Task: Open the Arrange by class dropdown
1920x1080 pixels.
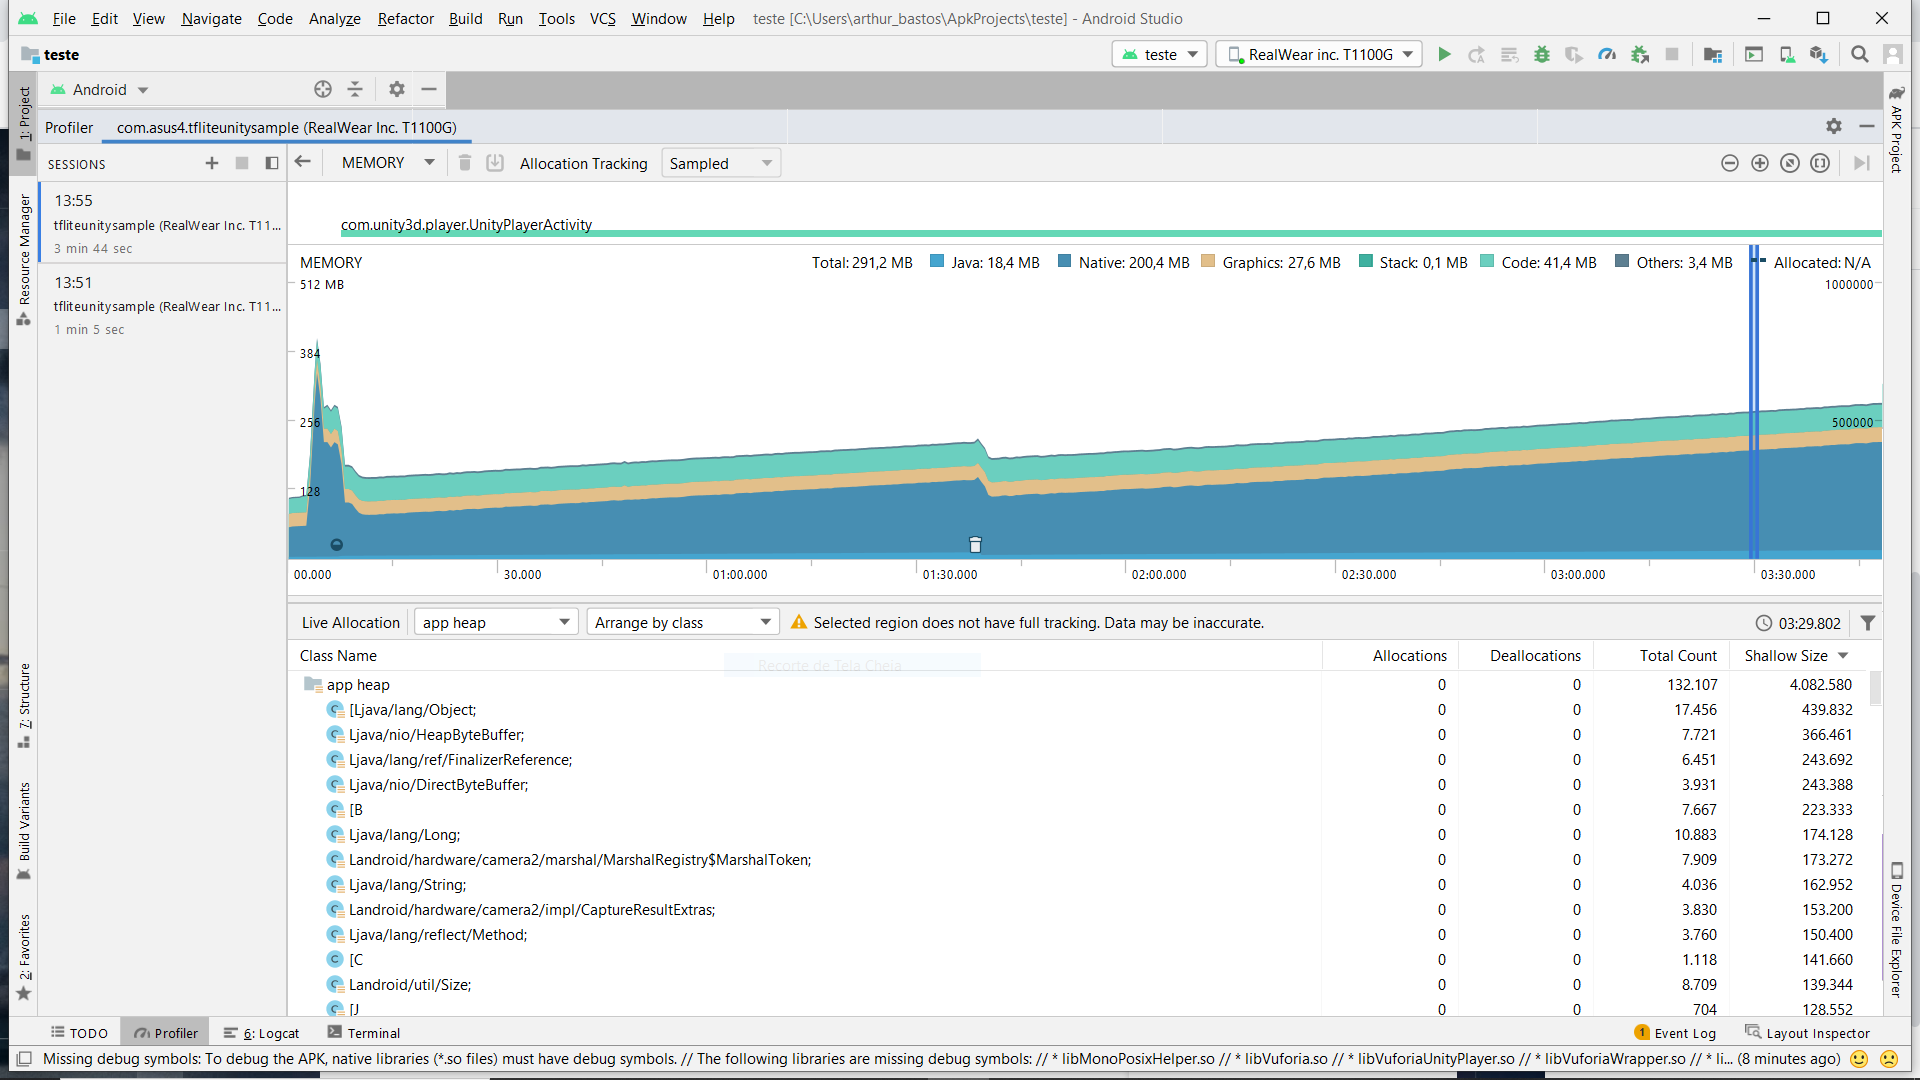Action: (x=683, y=622)
